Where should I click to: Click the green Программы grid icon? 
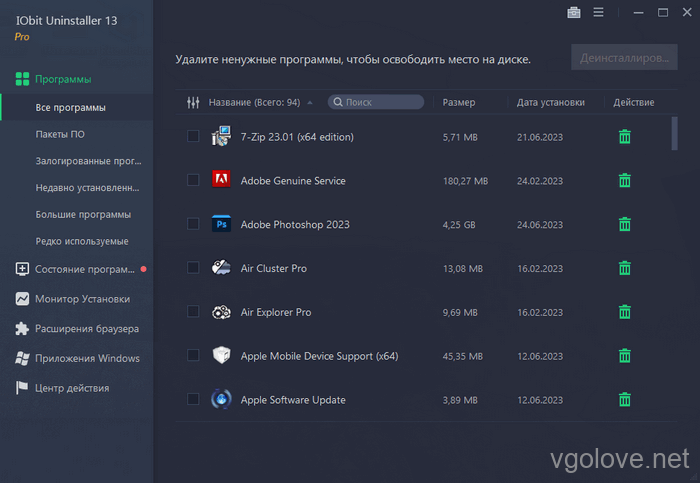[22, 79]
